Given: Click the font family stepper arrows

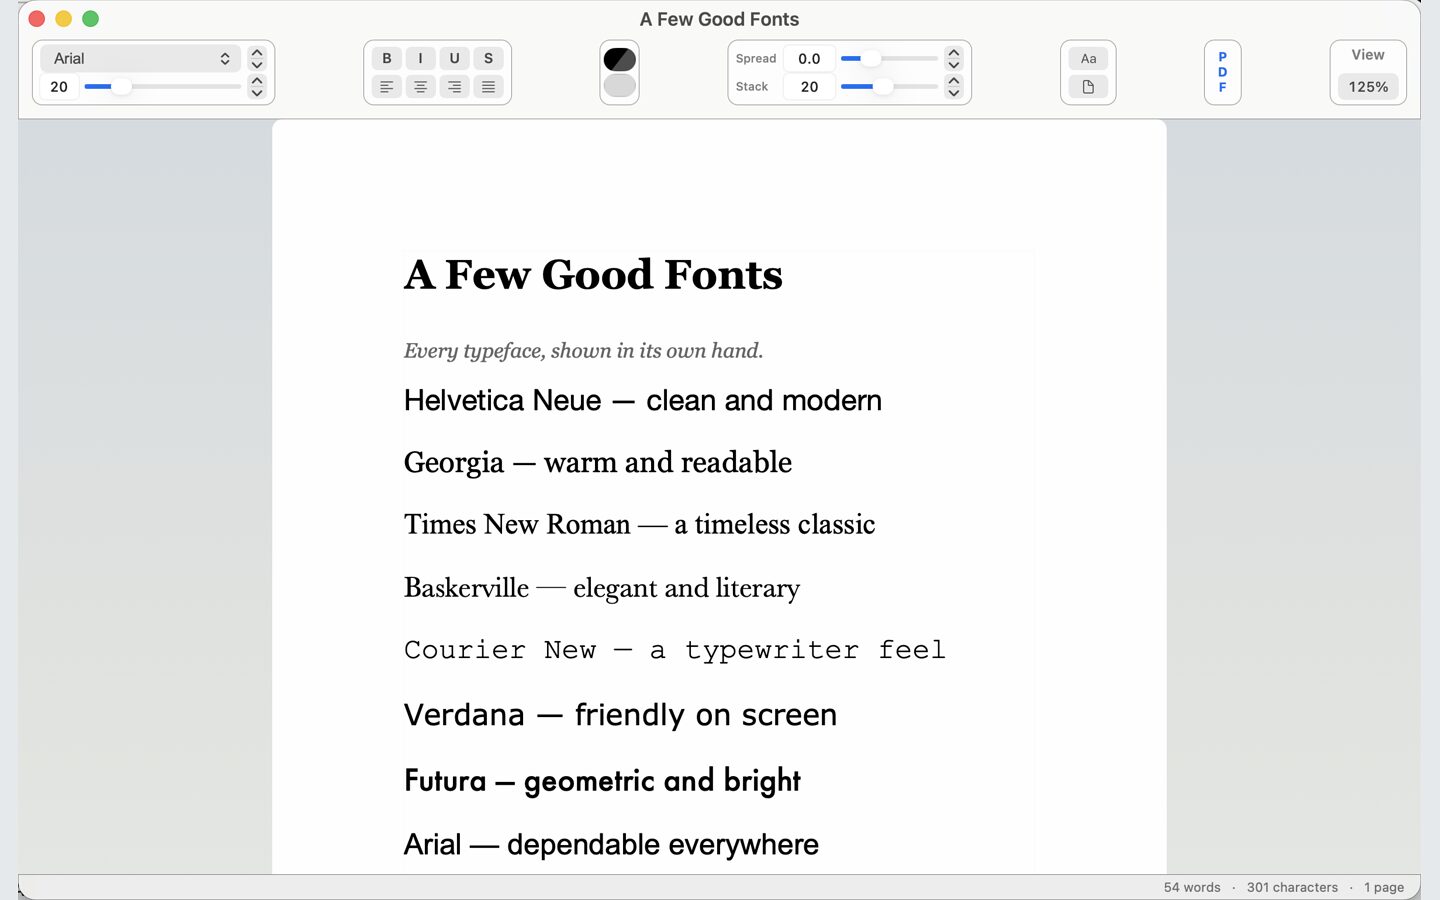Looking at the screenshot, I should 257,58.
